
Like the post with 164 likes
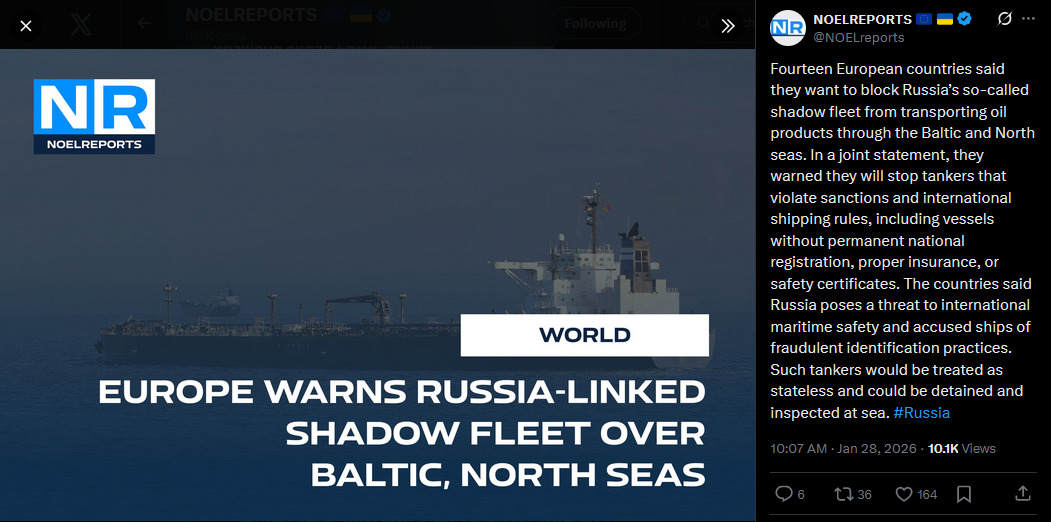[x=916, y=495]
